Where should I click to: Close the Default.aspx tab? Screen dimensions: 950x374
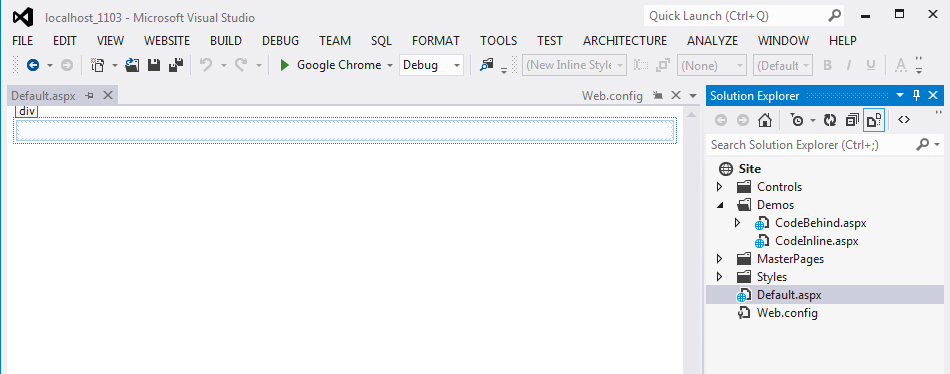(108, 95)
